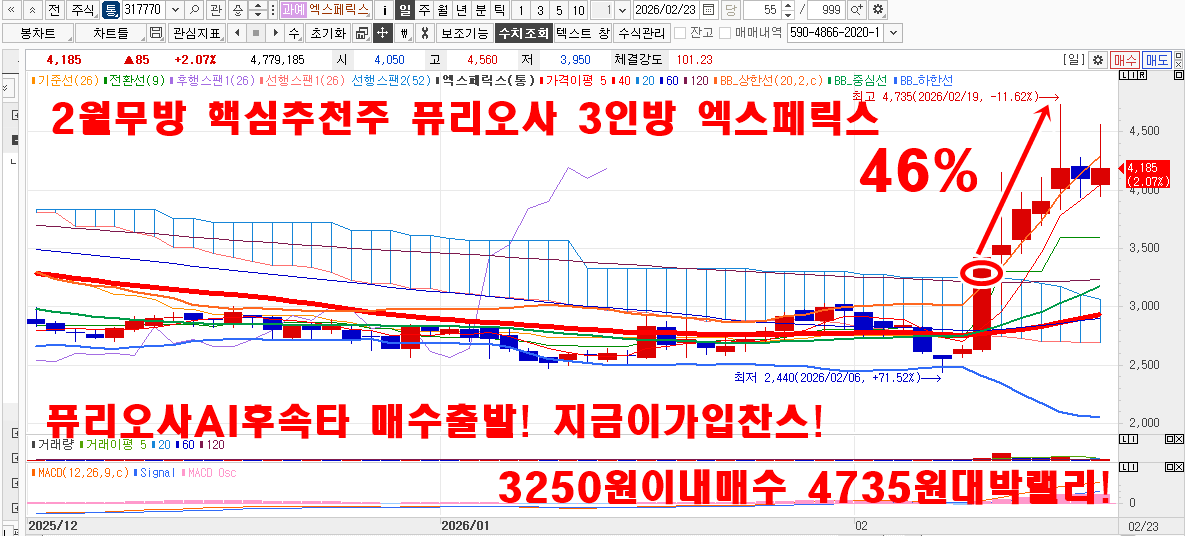Toggle the 수치조회 button
This screenshot has width=1185, height=536.
click(523, 33)
